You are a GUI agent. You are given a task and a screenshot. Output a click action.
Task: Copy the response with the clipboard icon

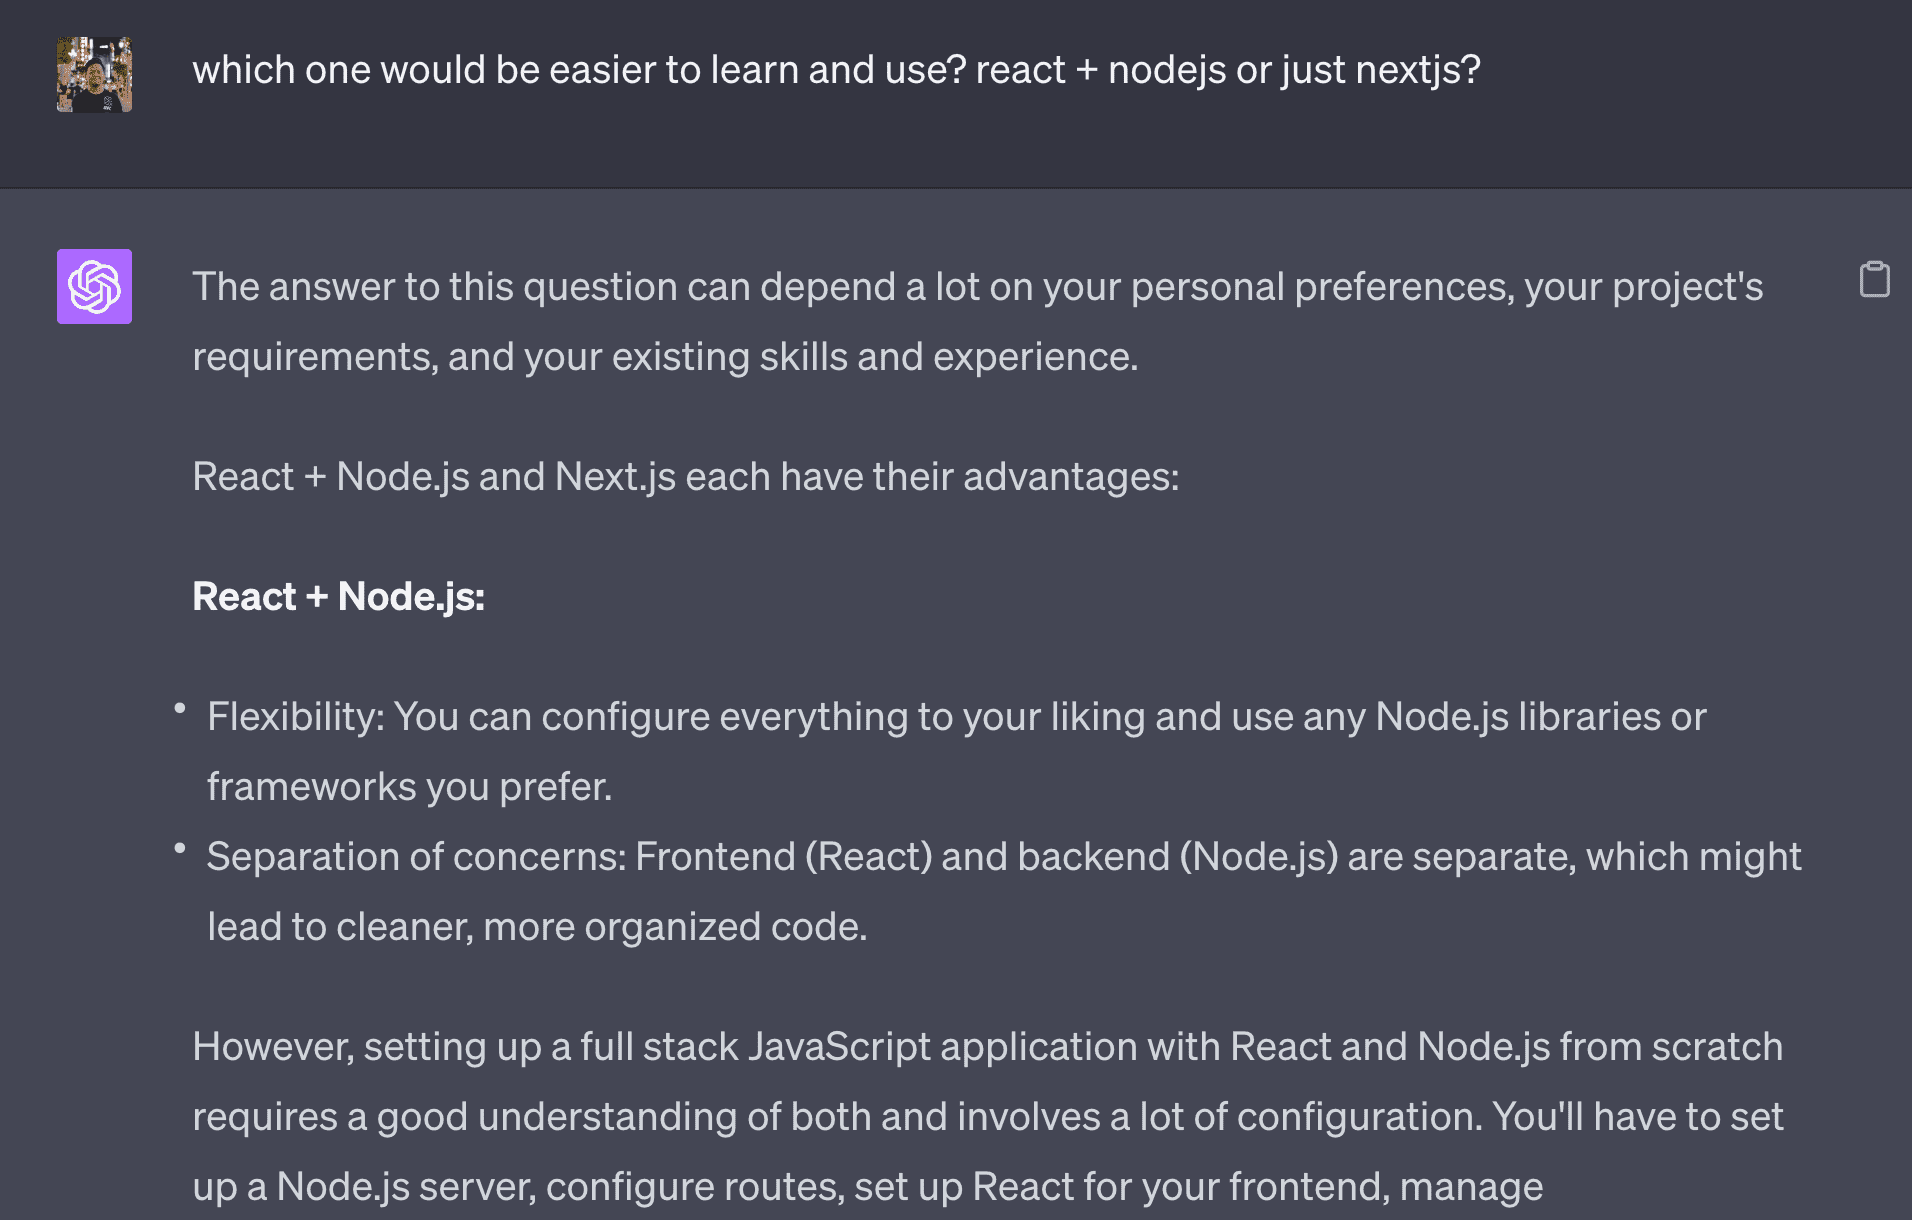click(1874, 279)
